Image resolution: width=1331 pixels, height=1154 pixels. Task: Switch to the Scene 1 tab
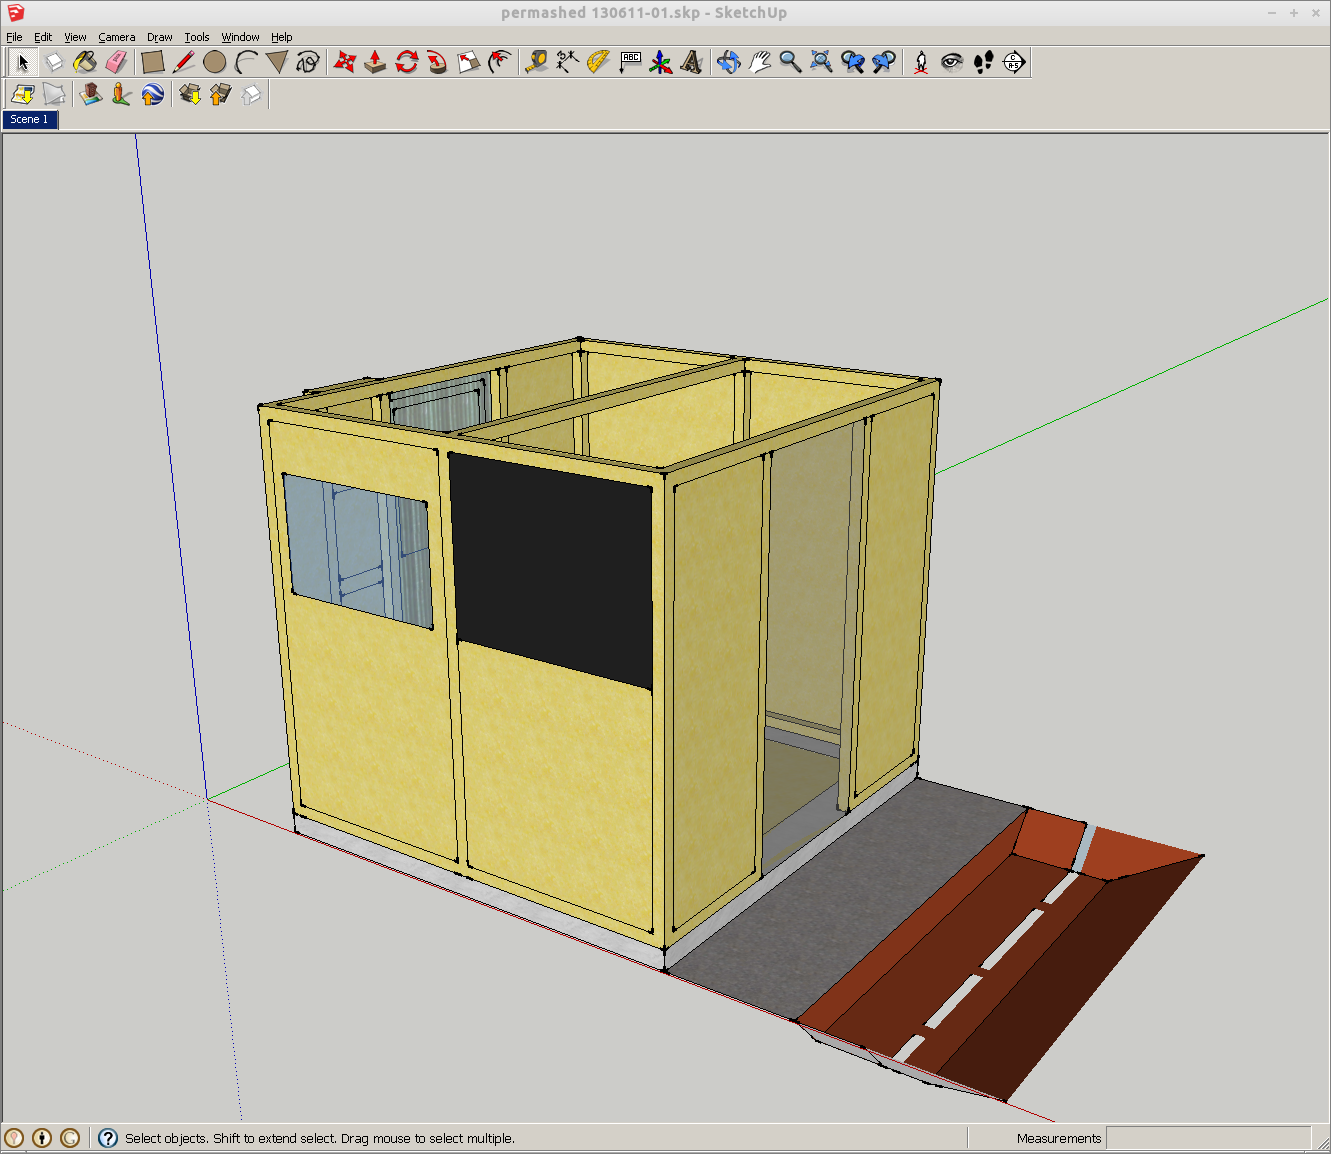click(x=29, y=119)
